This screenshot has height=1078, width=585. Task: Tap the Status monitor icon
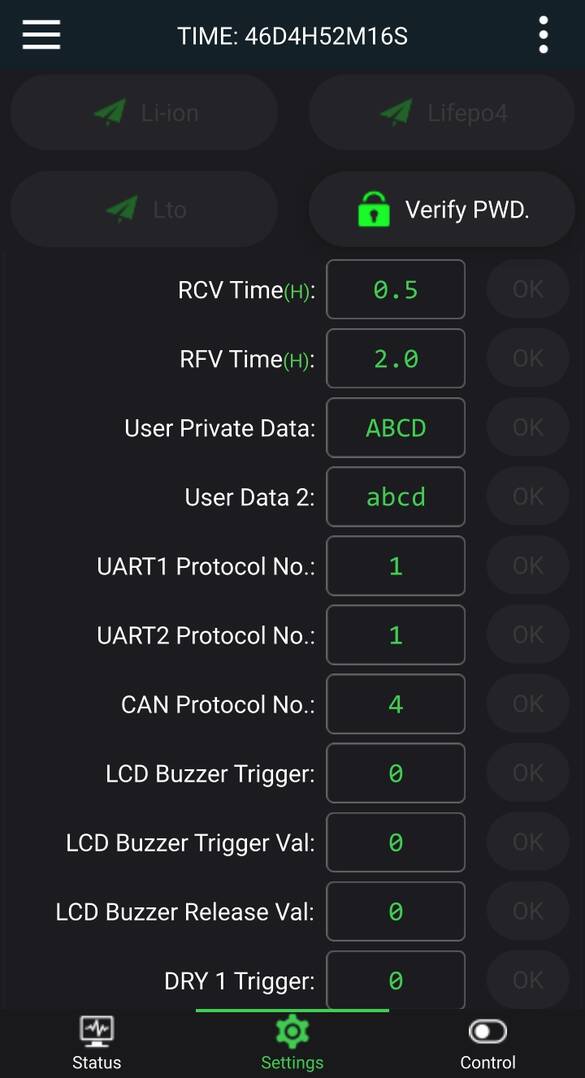[x=97, y=1031]
